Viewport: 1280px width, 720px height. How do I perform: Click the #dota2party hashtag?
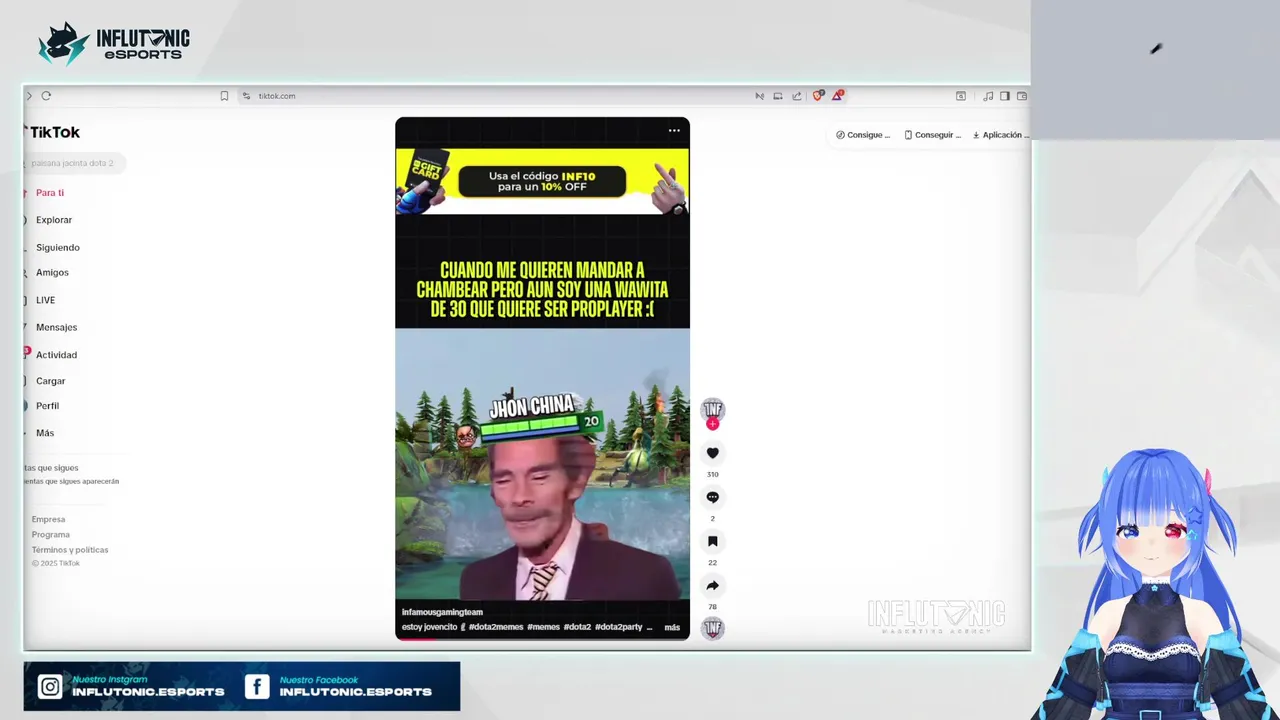(x=618, y=627)
